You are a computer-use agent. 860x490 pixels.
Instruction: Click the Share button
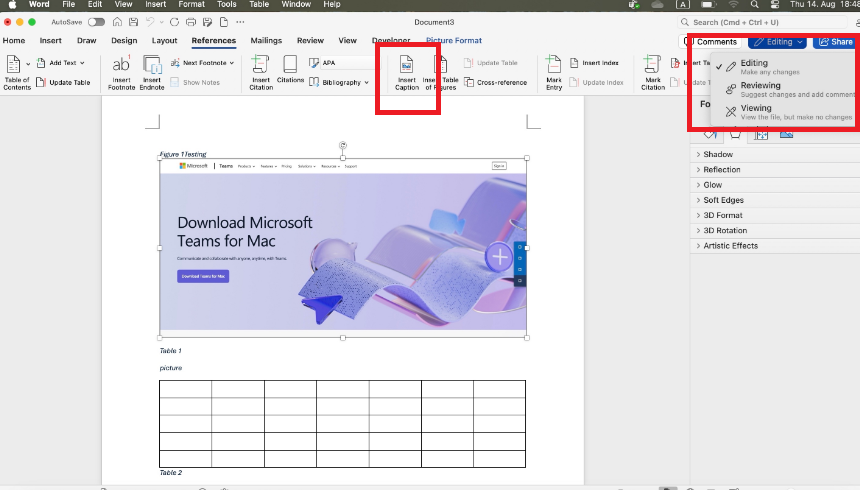(836, 42)
